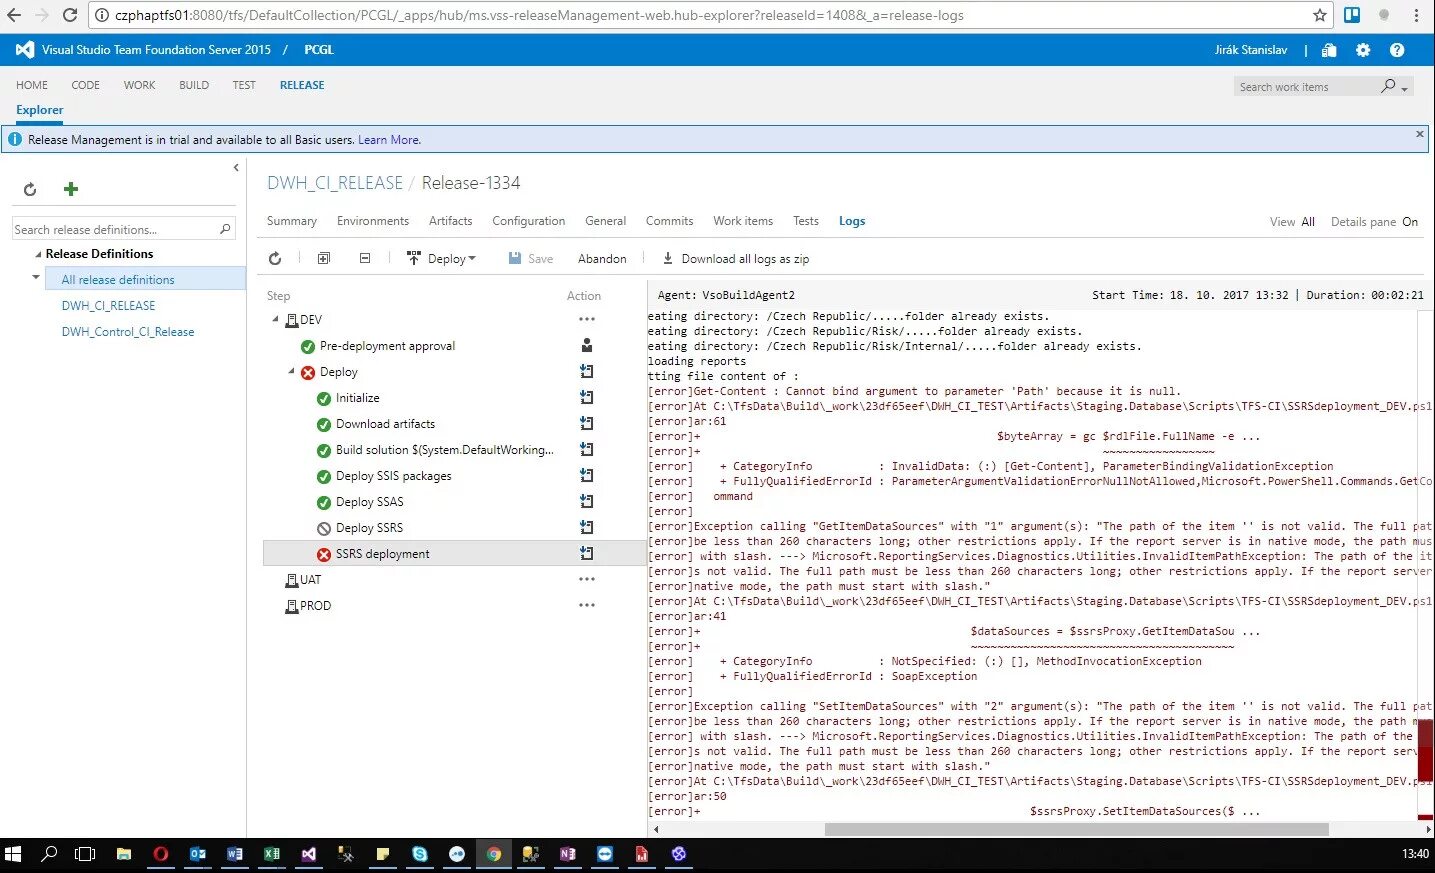The width and height of the screenshot is (1435, 873).
Task: Open the Configuration tab
Action: click(529, 221)
